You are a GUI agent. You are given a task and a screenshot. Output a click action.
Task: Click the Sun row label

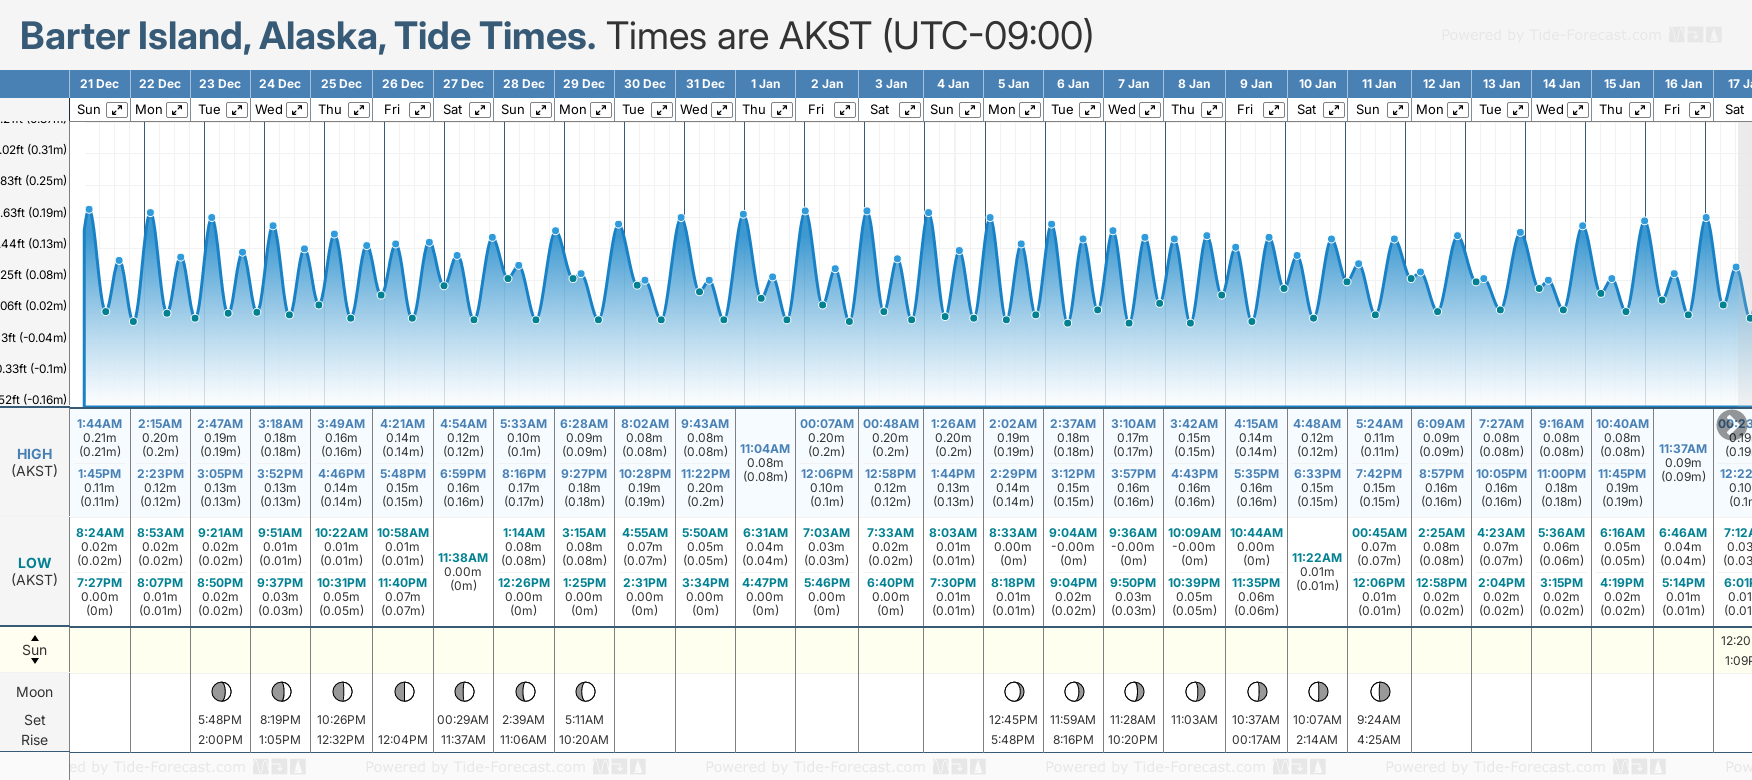[35, 650]
